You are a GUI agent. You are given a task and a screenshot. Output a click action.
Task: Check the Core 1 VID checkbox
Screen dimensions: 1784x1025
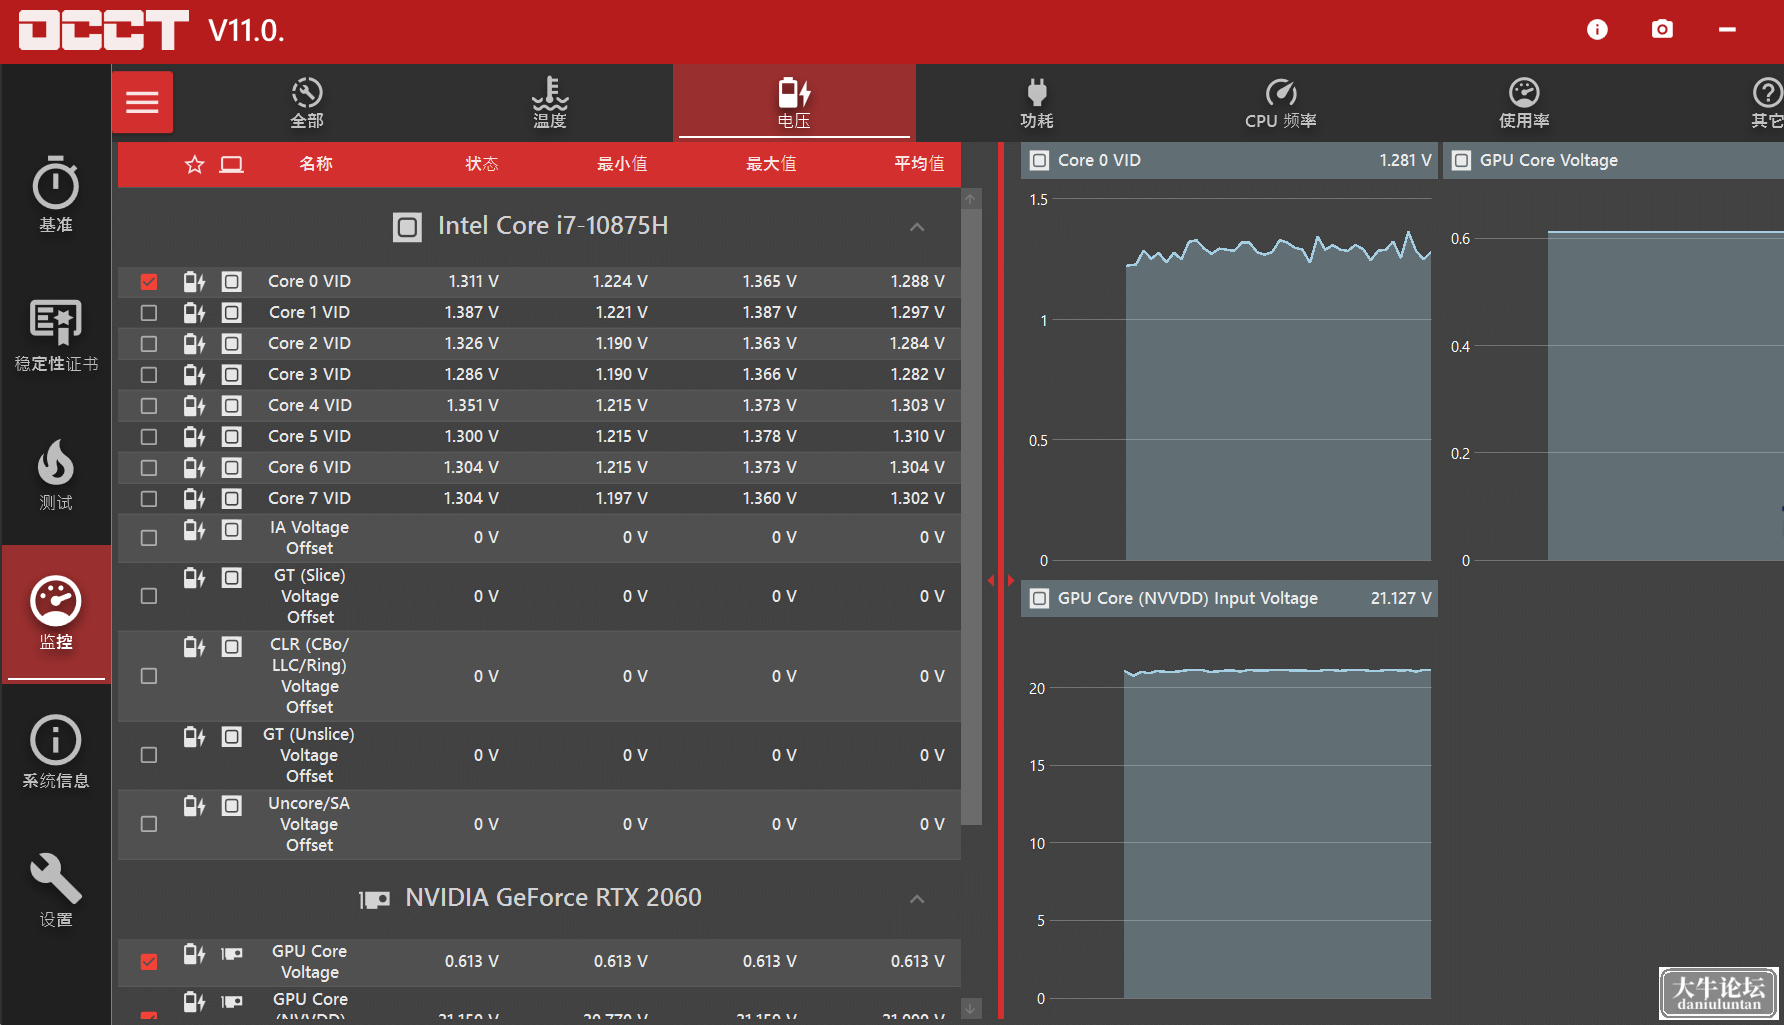coord(149,313)
